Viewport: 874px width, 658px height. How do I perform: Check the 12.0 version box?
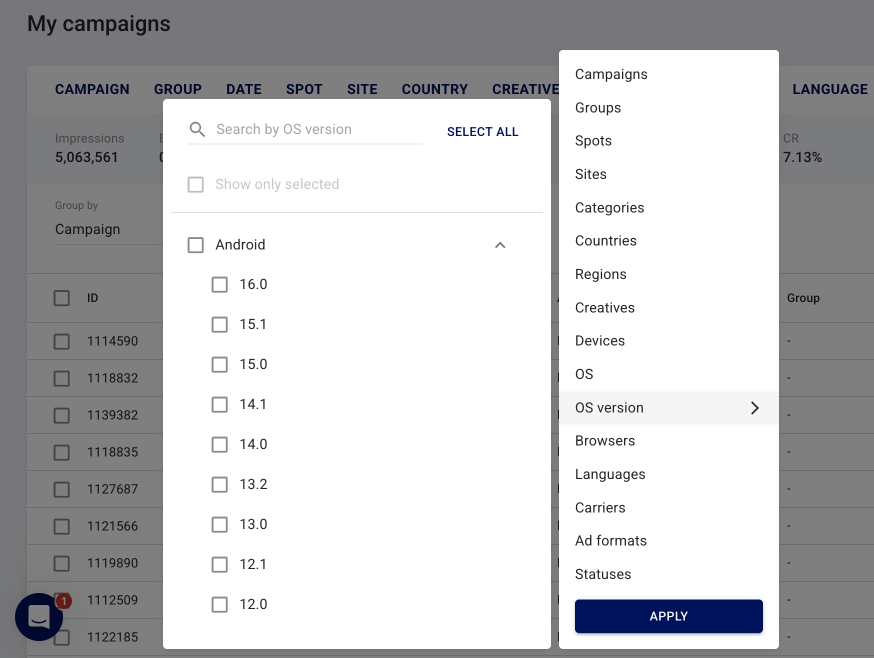(x=220, y=605)
